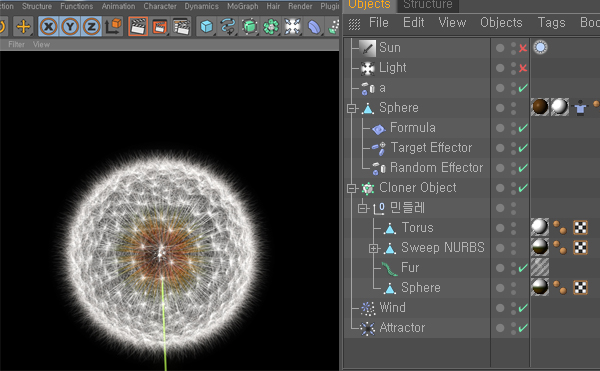Select the Sun object in tree
Viewport: 600px width, 371px height.
pyautogui.click(x=390, y=48)
